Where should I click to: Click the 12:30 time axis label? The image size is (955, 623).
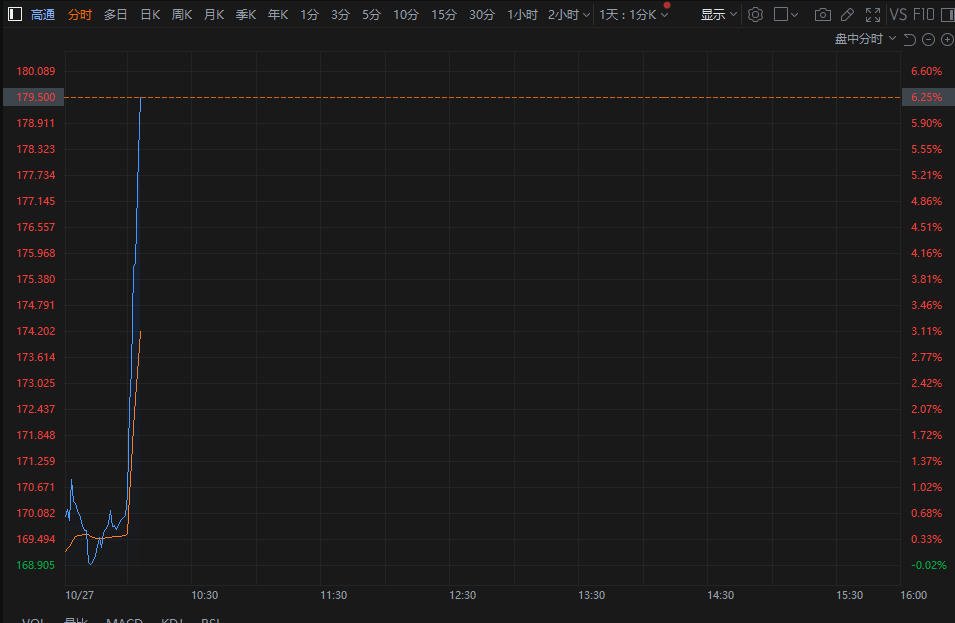coord(462,595)
